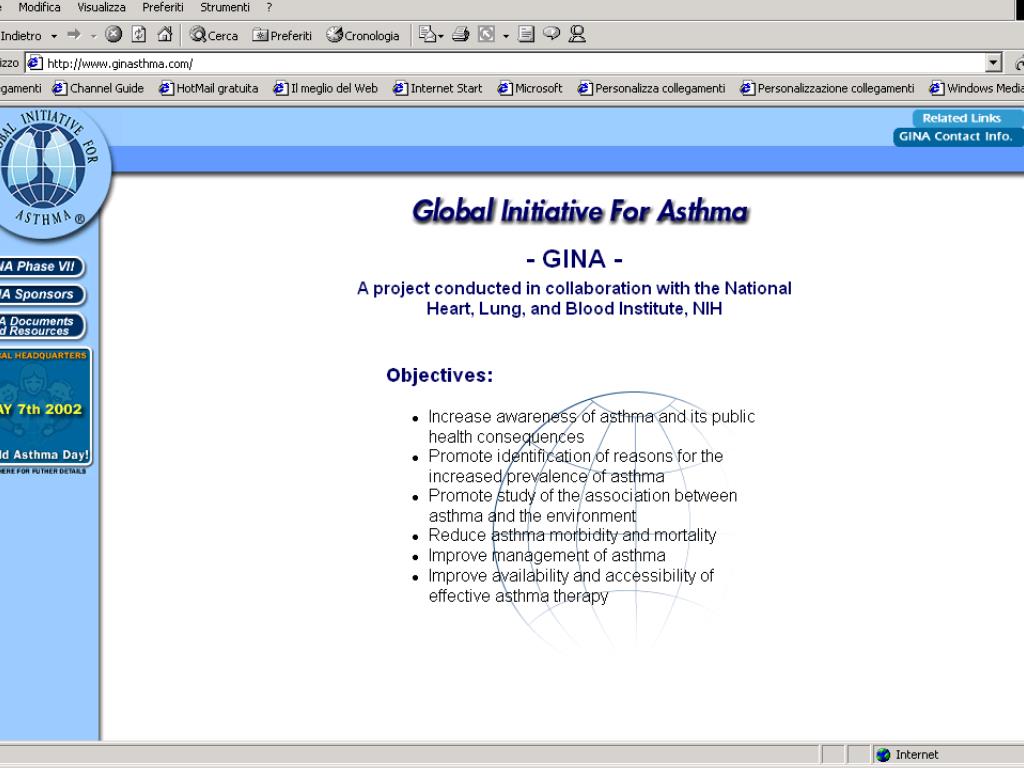Click the Indietro back button

[21, 35]
